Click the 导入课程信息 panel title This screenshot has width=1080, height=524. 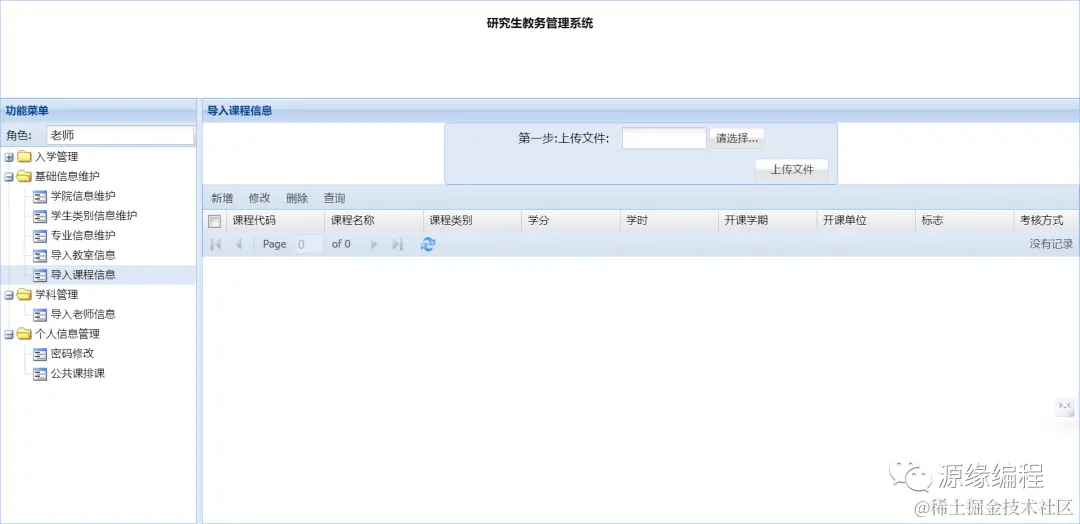(x=240, y=110)
